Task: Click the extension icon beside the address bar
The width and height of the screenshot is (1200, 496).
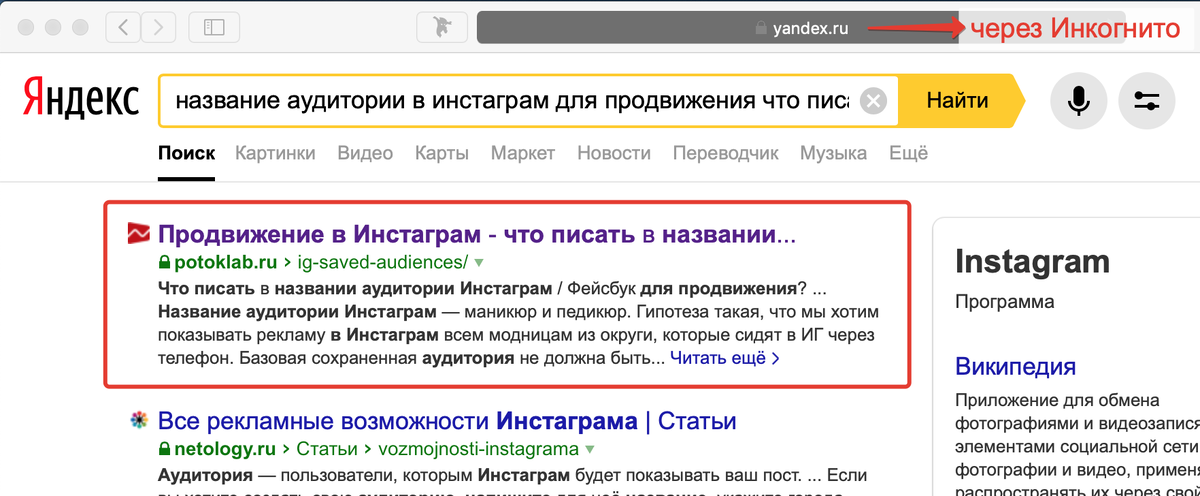Action: [x=441, y=28]
